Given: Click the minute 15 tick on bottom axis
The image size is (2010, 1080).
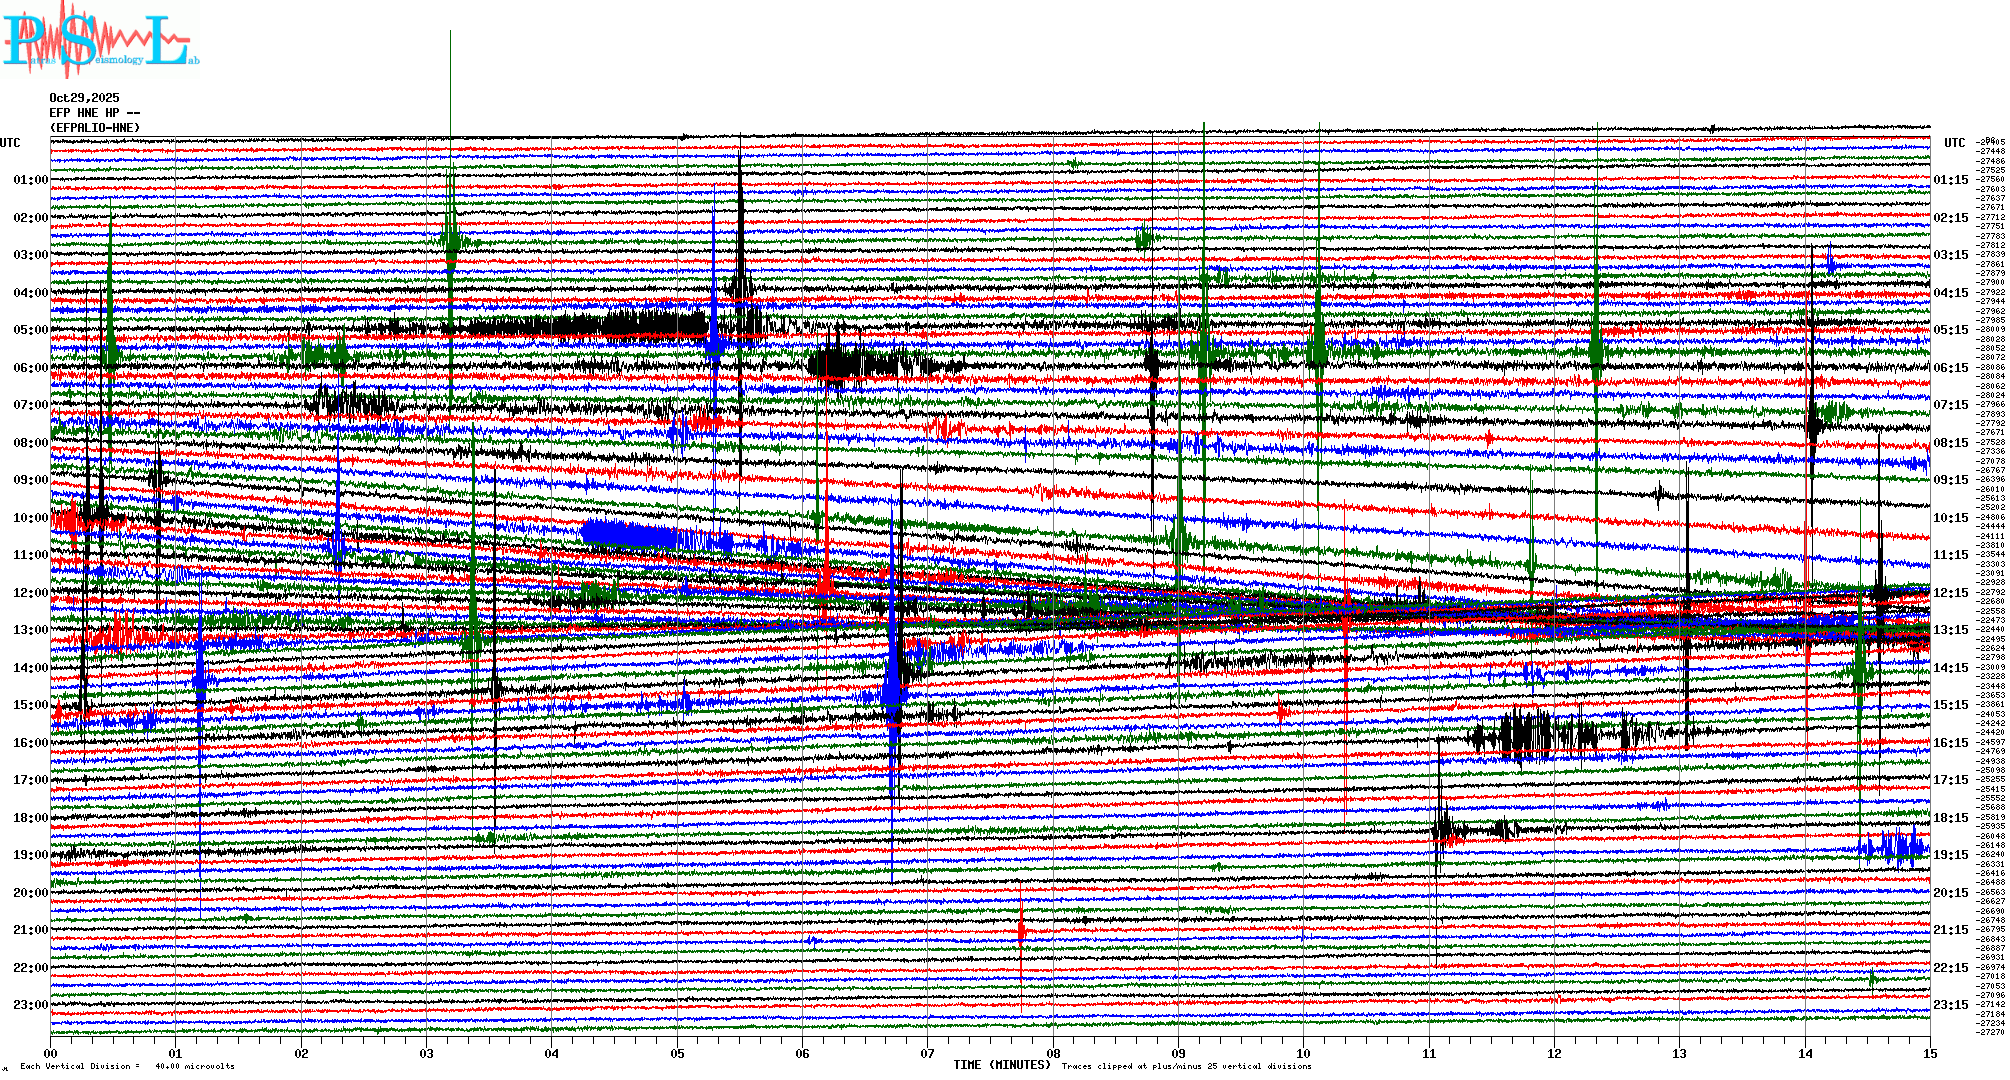Looking at the screenshot, I should (1930, 1054).
